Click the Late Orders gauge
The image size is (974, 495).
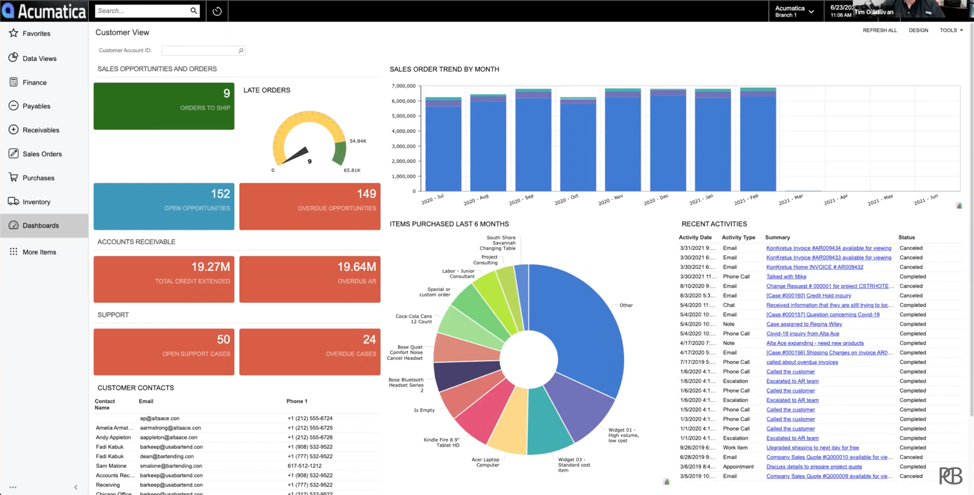tap(309, 140)
